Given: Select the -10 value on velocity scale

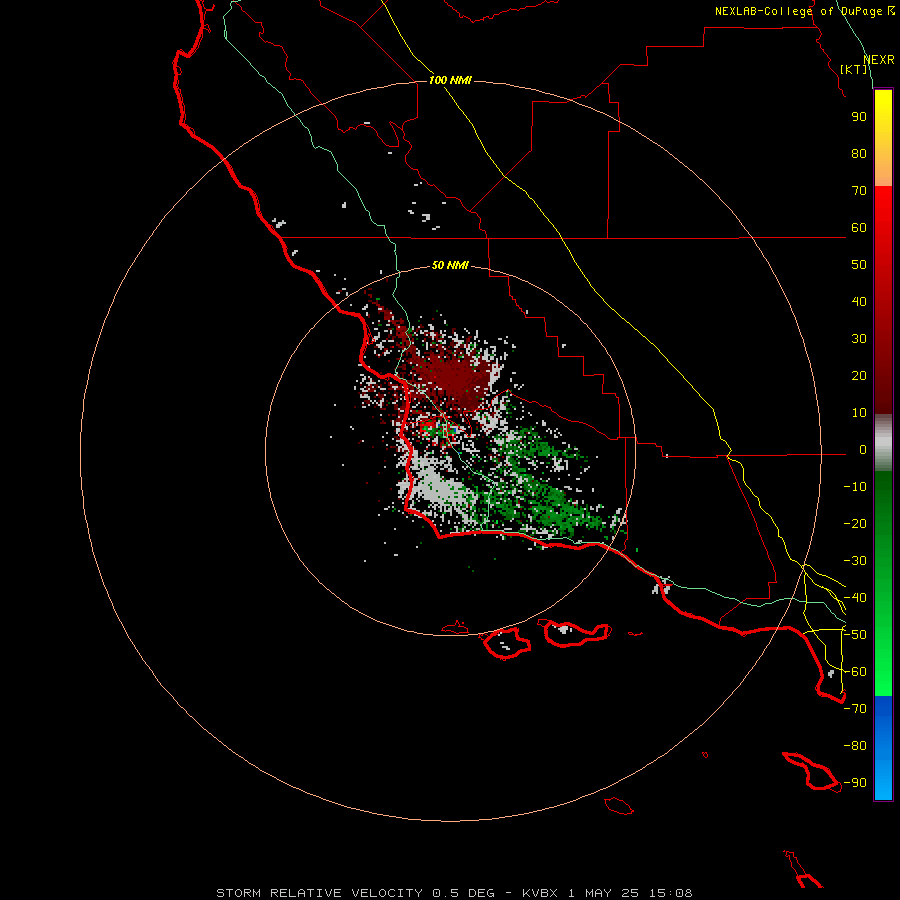Looking at the screenshot, I should tap(855, 487).
